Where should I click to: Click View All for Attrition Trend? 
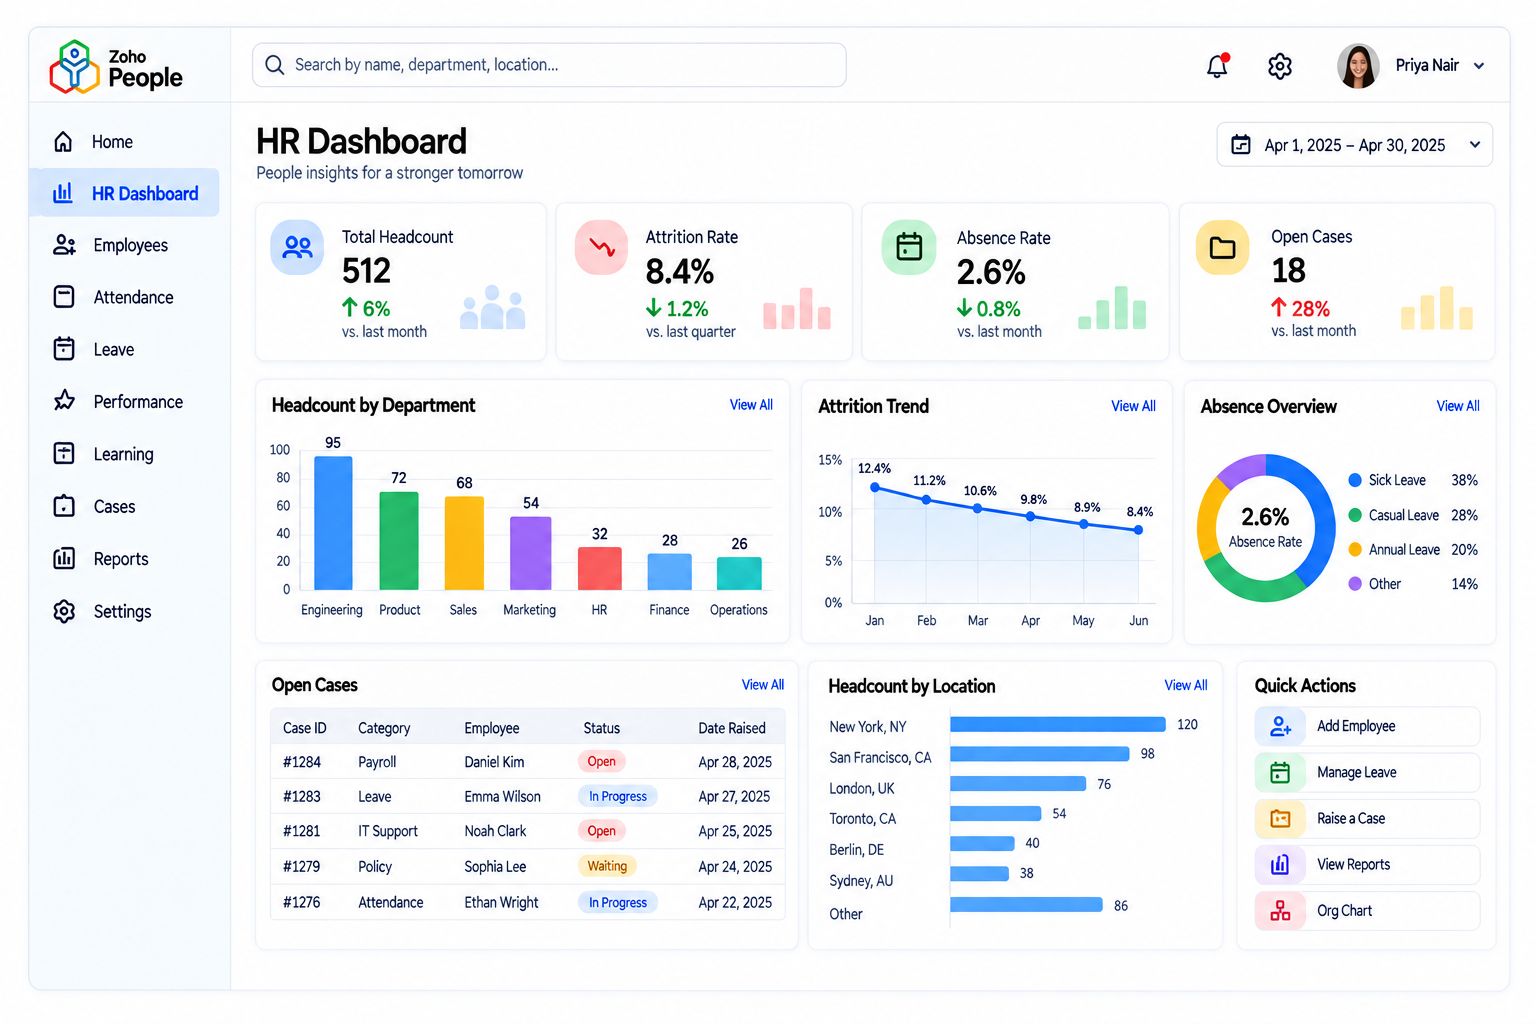[1133, 406]
